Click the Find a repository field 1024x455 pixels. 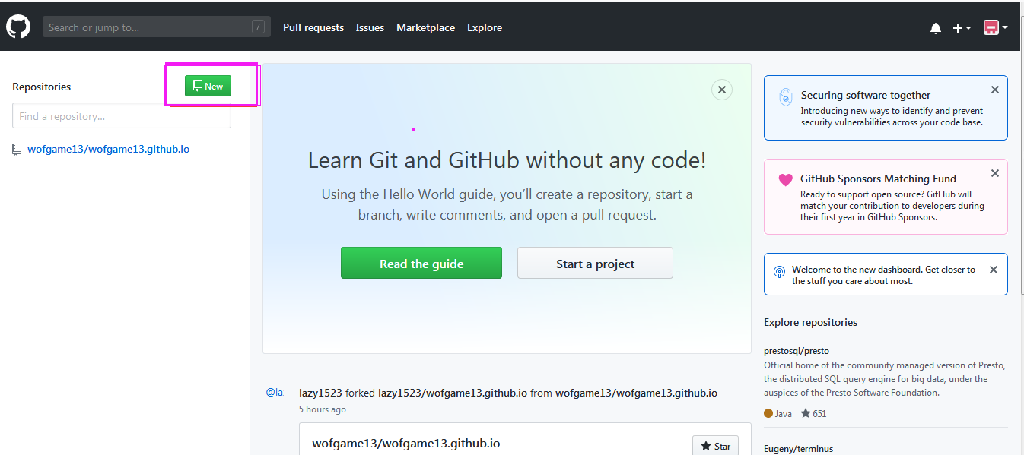click(x=121, y=116)
